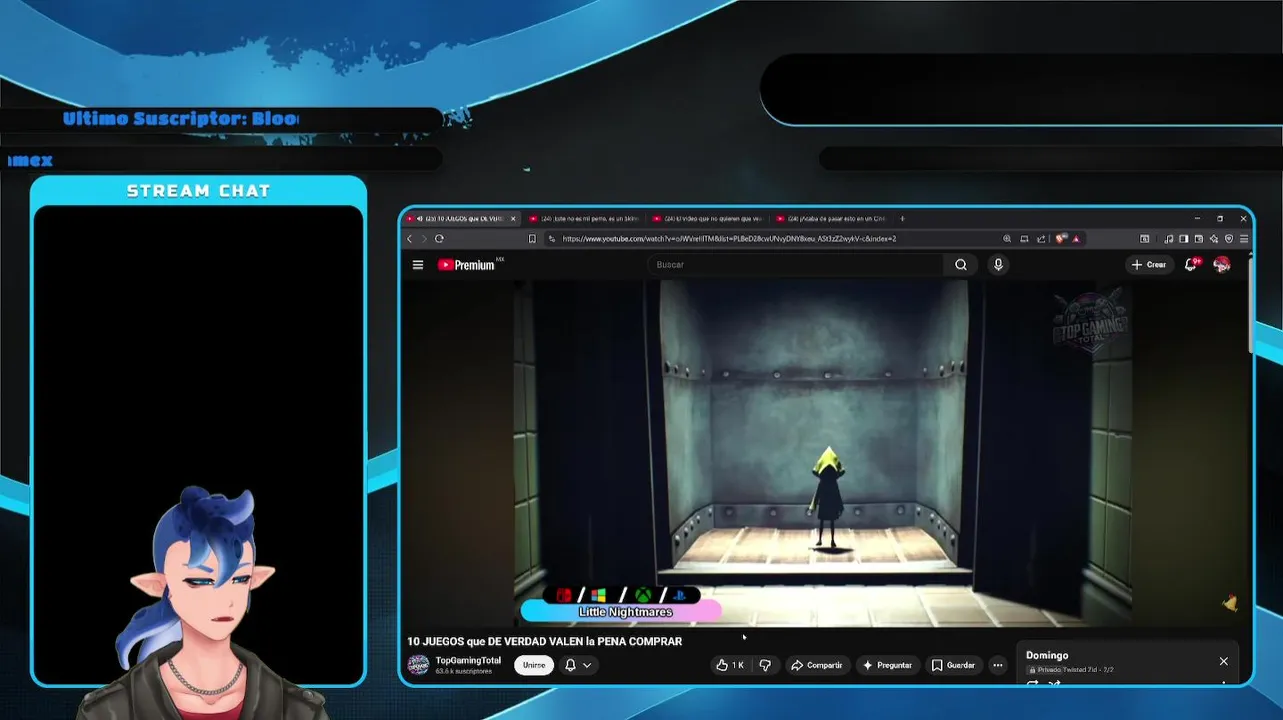Toggle the browser sidebar panel
The height and width of the screenshot is (720, 1283).
[x=1184, y=239]
